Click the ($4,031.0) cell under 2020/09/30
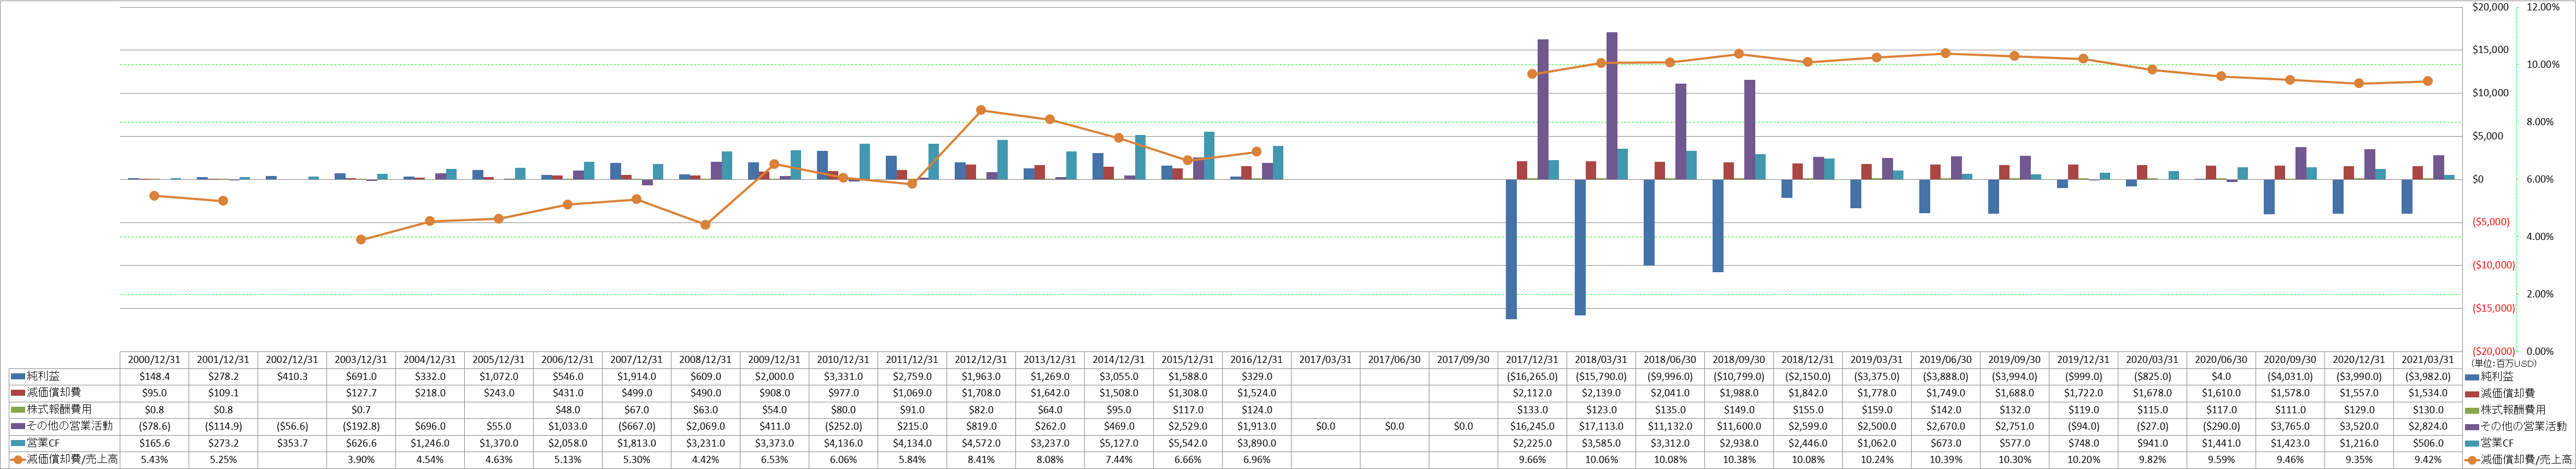 [2289, 377]
